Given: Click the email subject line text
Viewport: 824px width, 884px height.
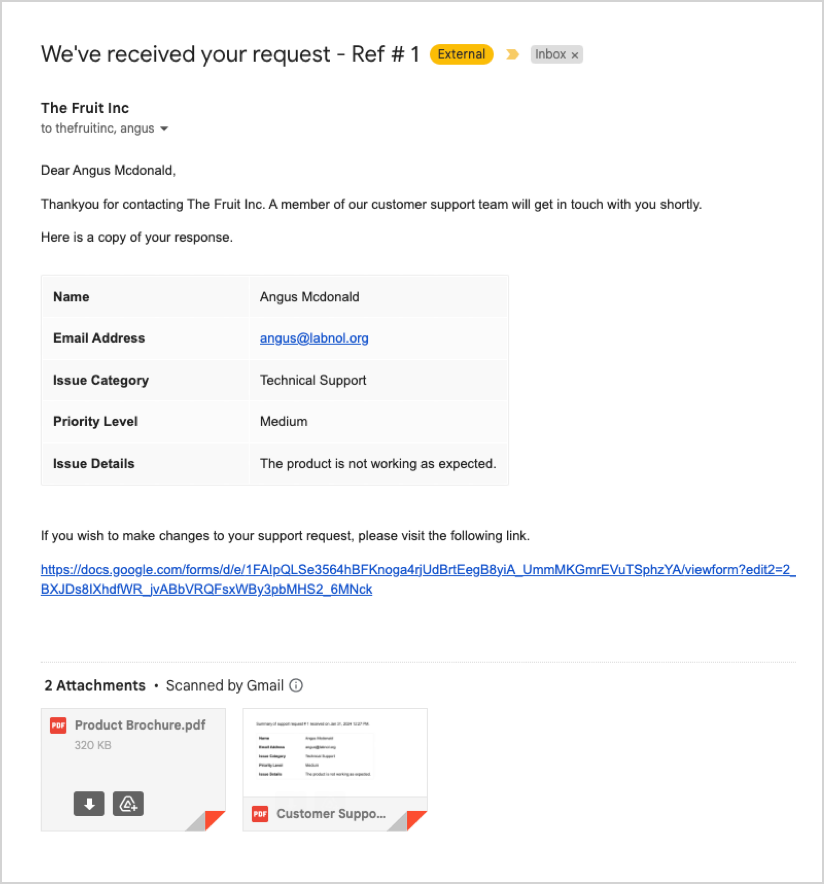Looking at the screenshot, I should tap(230, 54).
